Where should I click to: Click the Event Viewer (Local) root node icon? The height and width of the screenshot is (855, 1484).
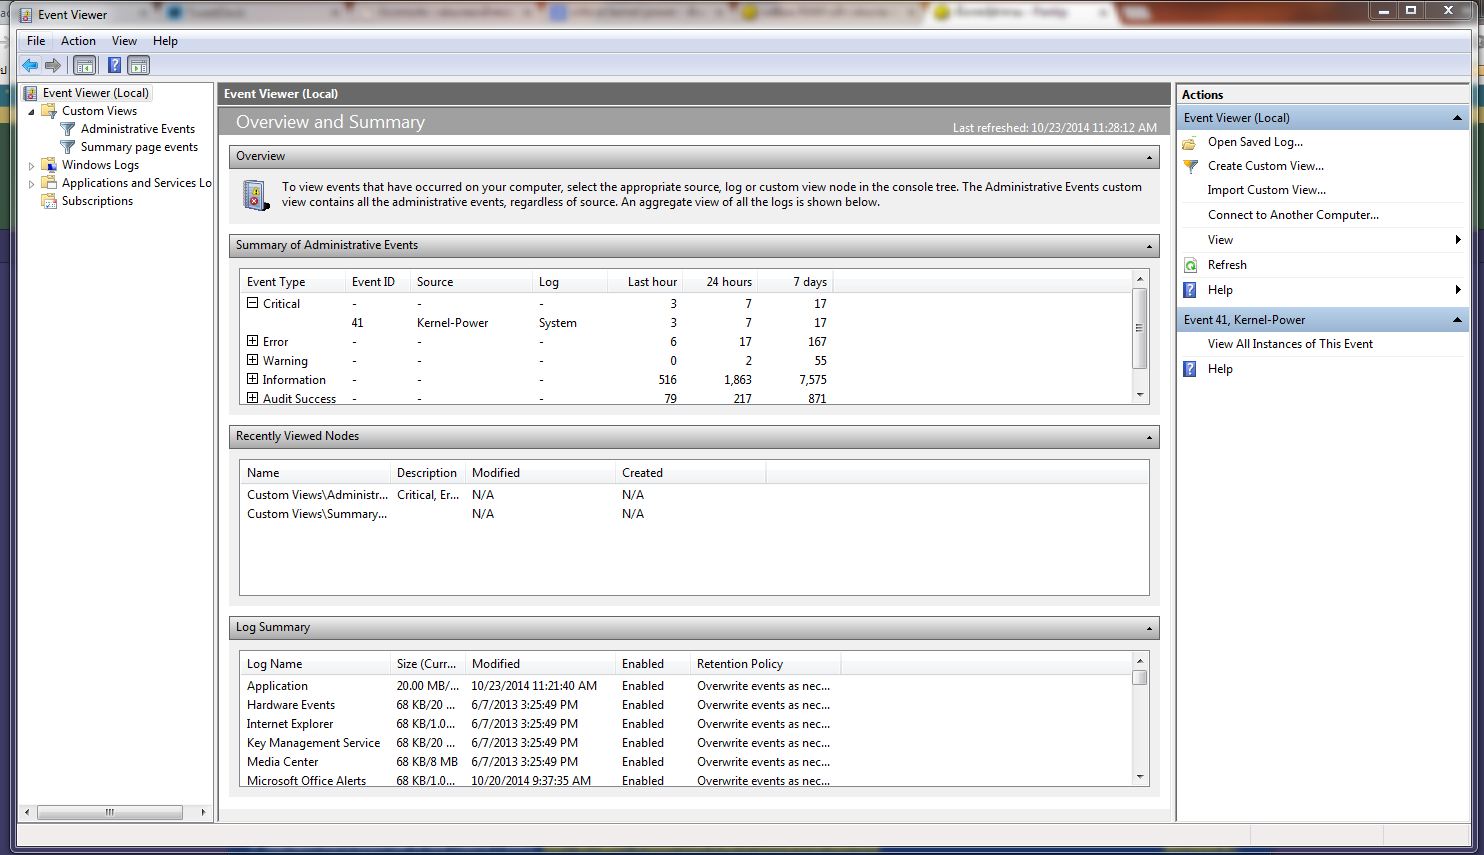31,93
